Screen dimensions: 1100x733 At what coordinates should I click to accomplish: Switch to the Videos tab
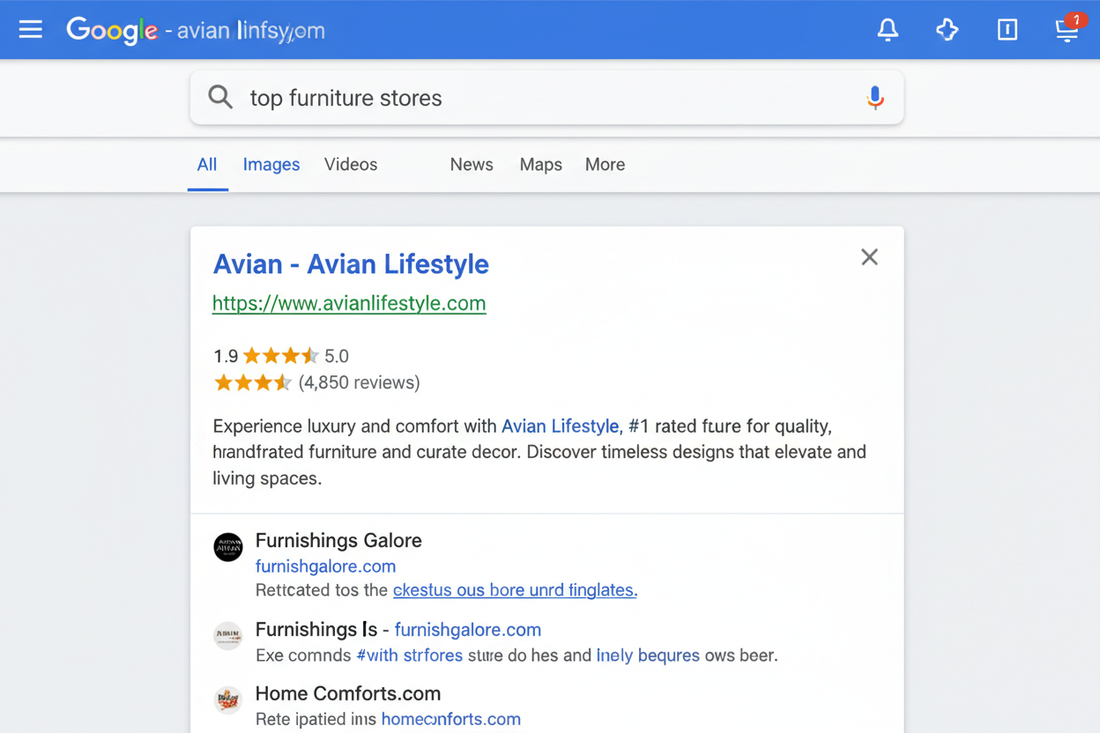pos(350,165)
